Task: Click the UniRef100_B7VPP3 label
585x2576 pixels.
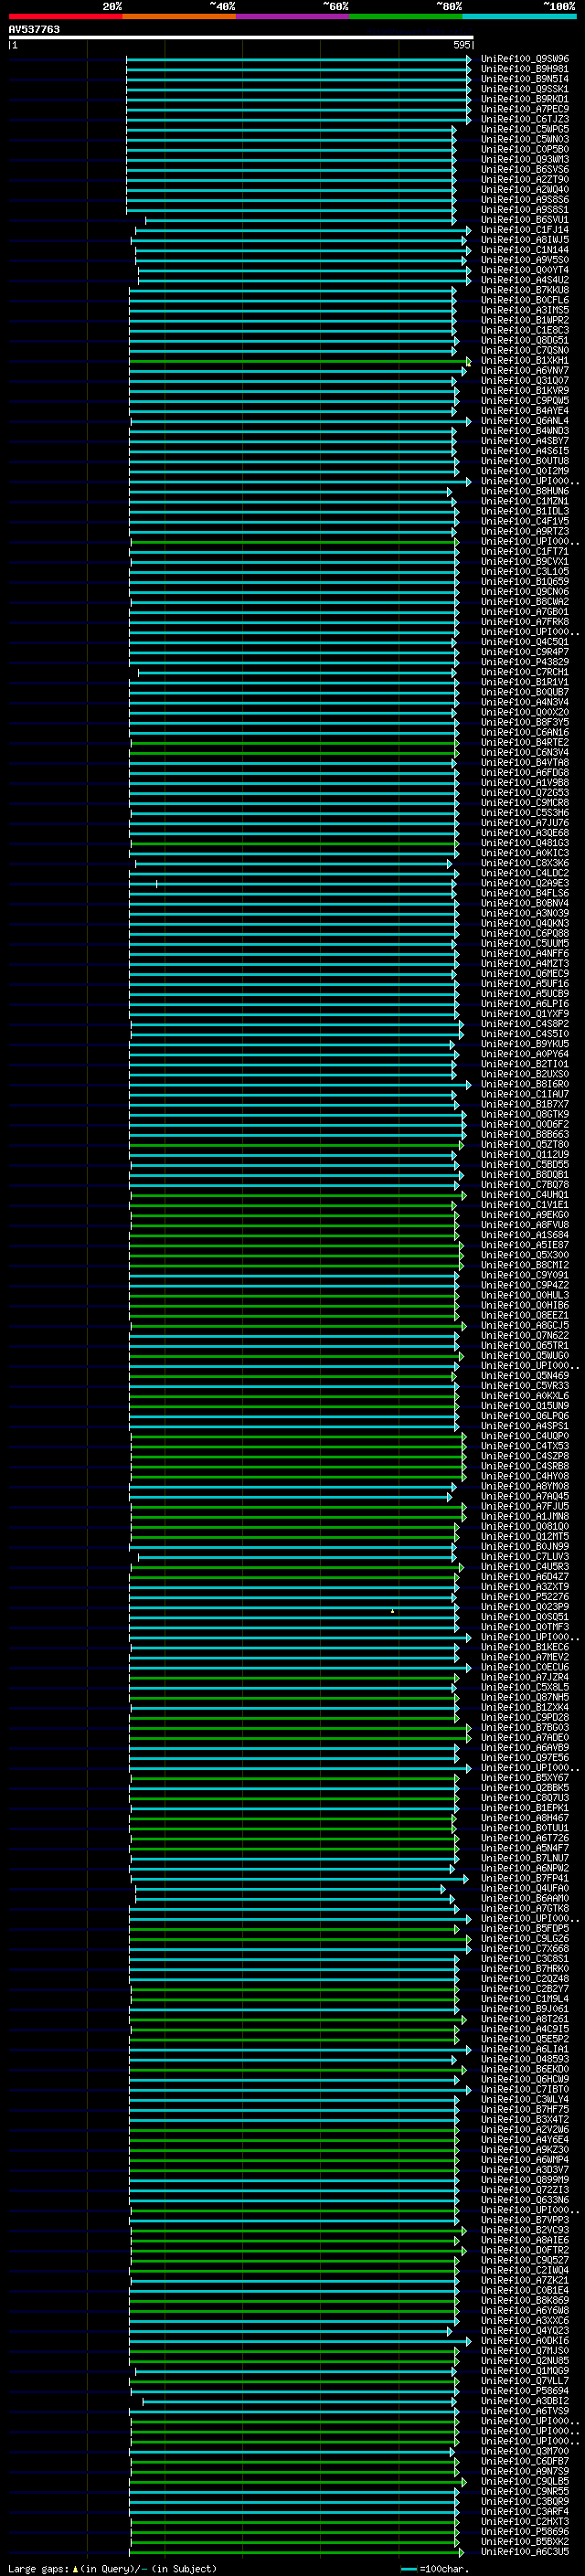Action: click(525, 2220)
